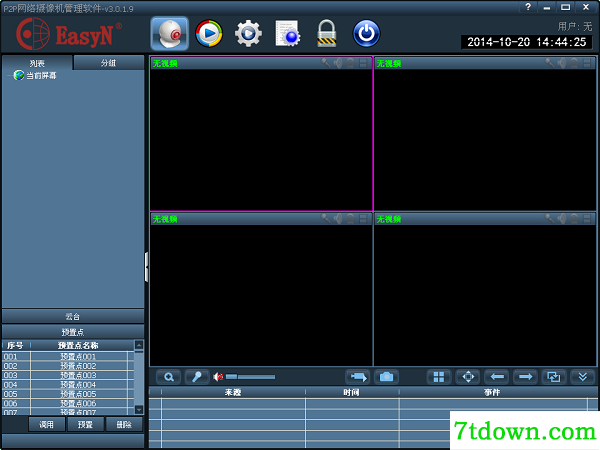Adjust the volume slider bar
This screenshot has height=450, width=600.
251,377
